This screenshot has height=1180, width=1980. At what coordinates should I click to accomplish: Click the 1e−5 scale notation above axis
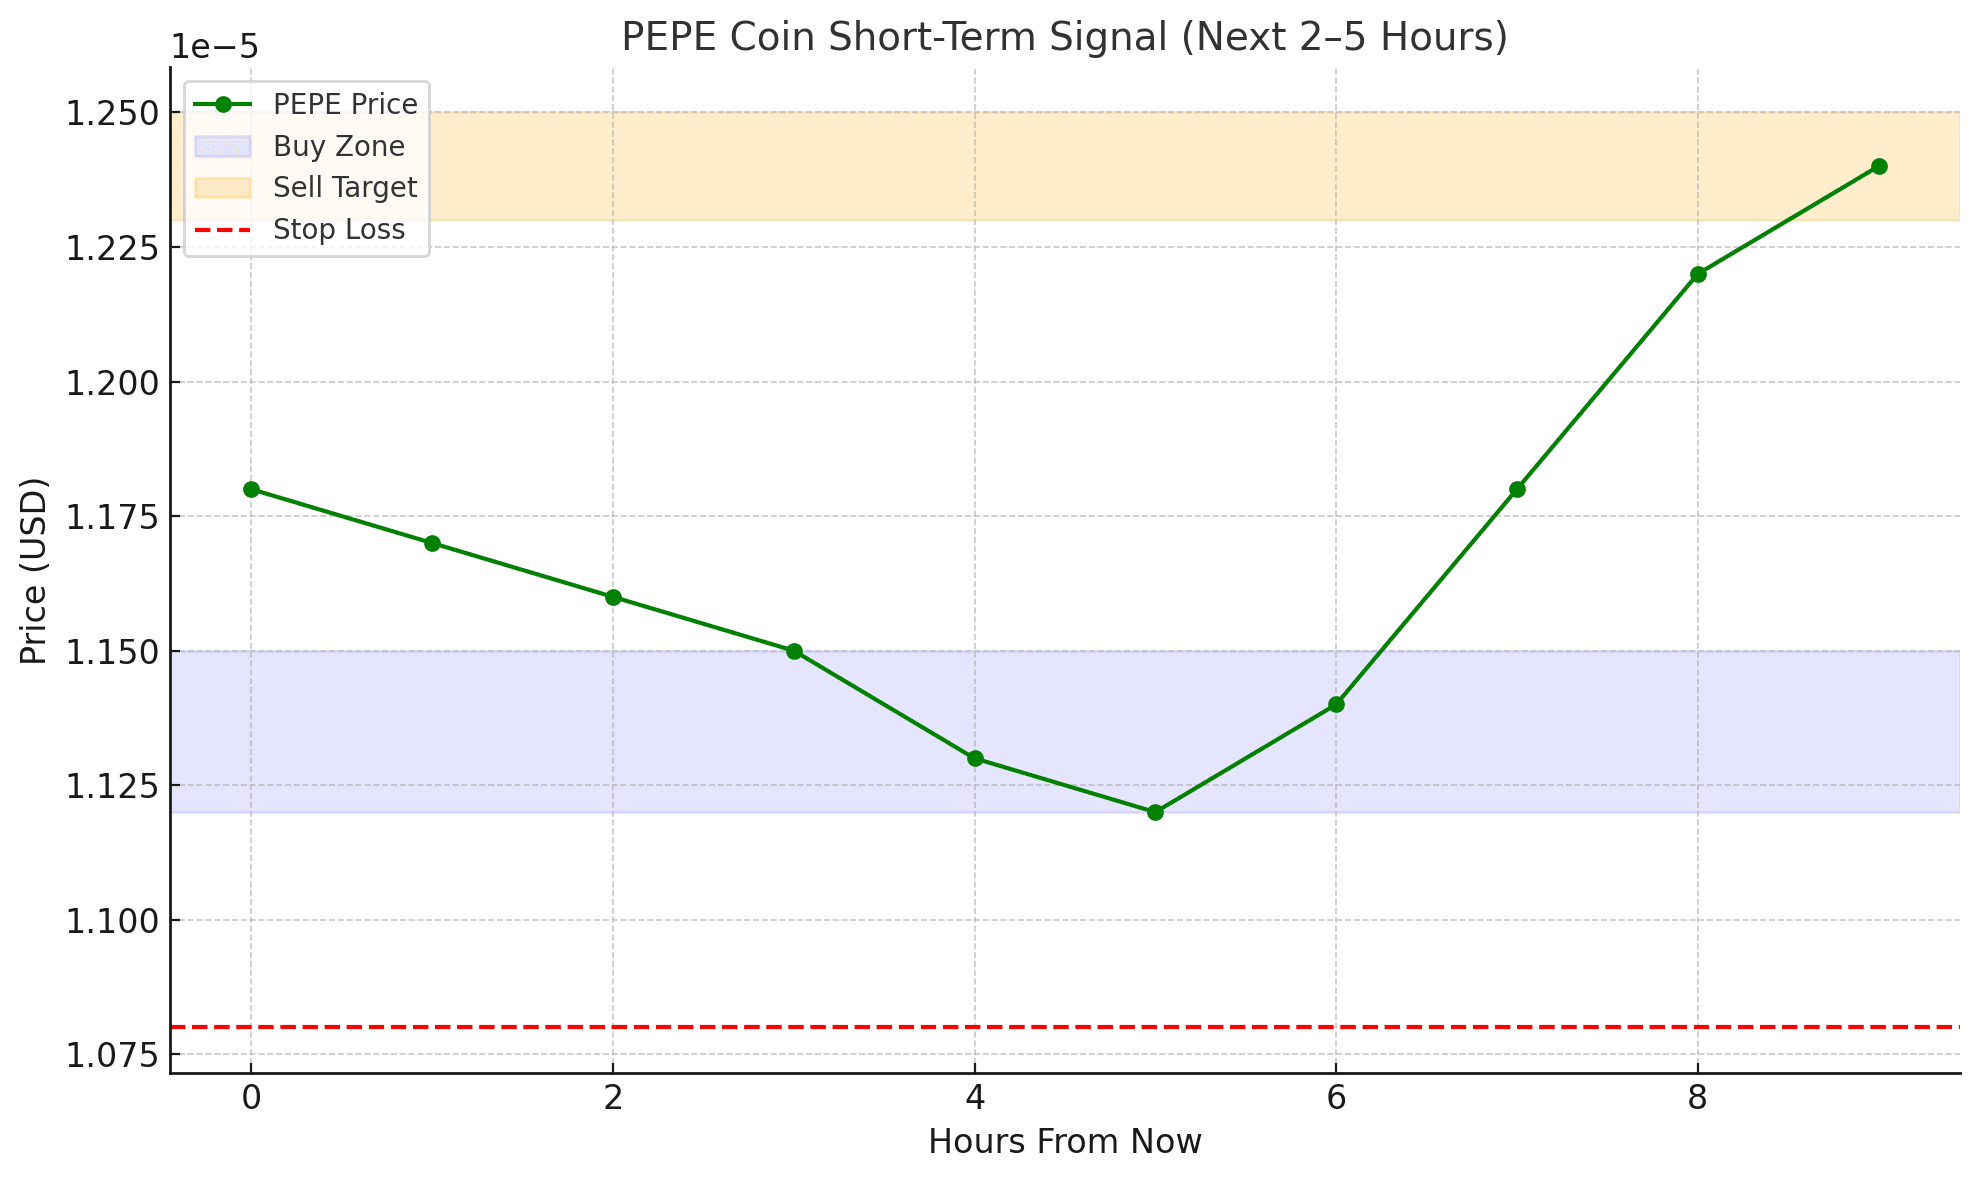click(215, 47)
